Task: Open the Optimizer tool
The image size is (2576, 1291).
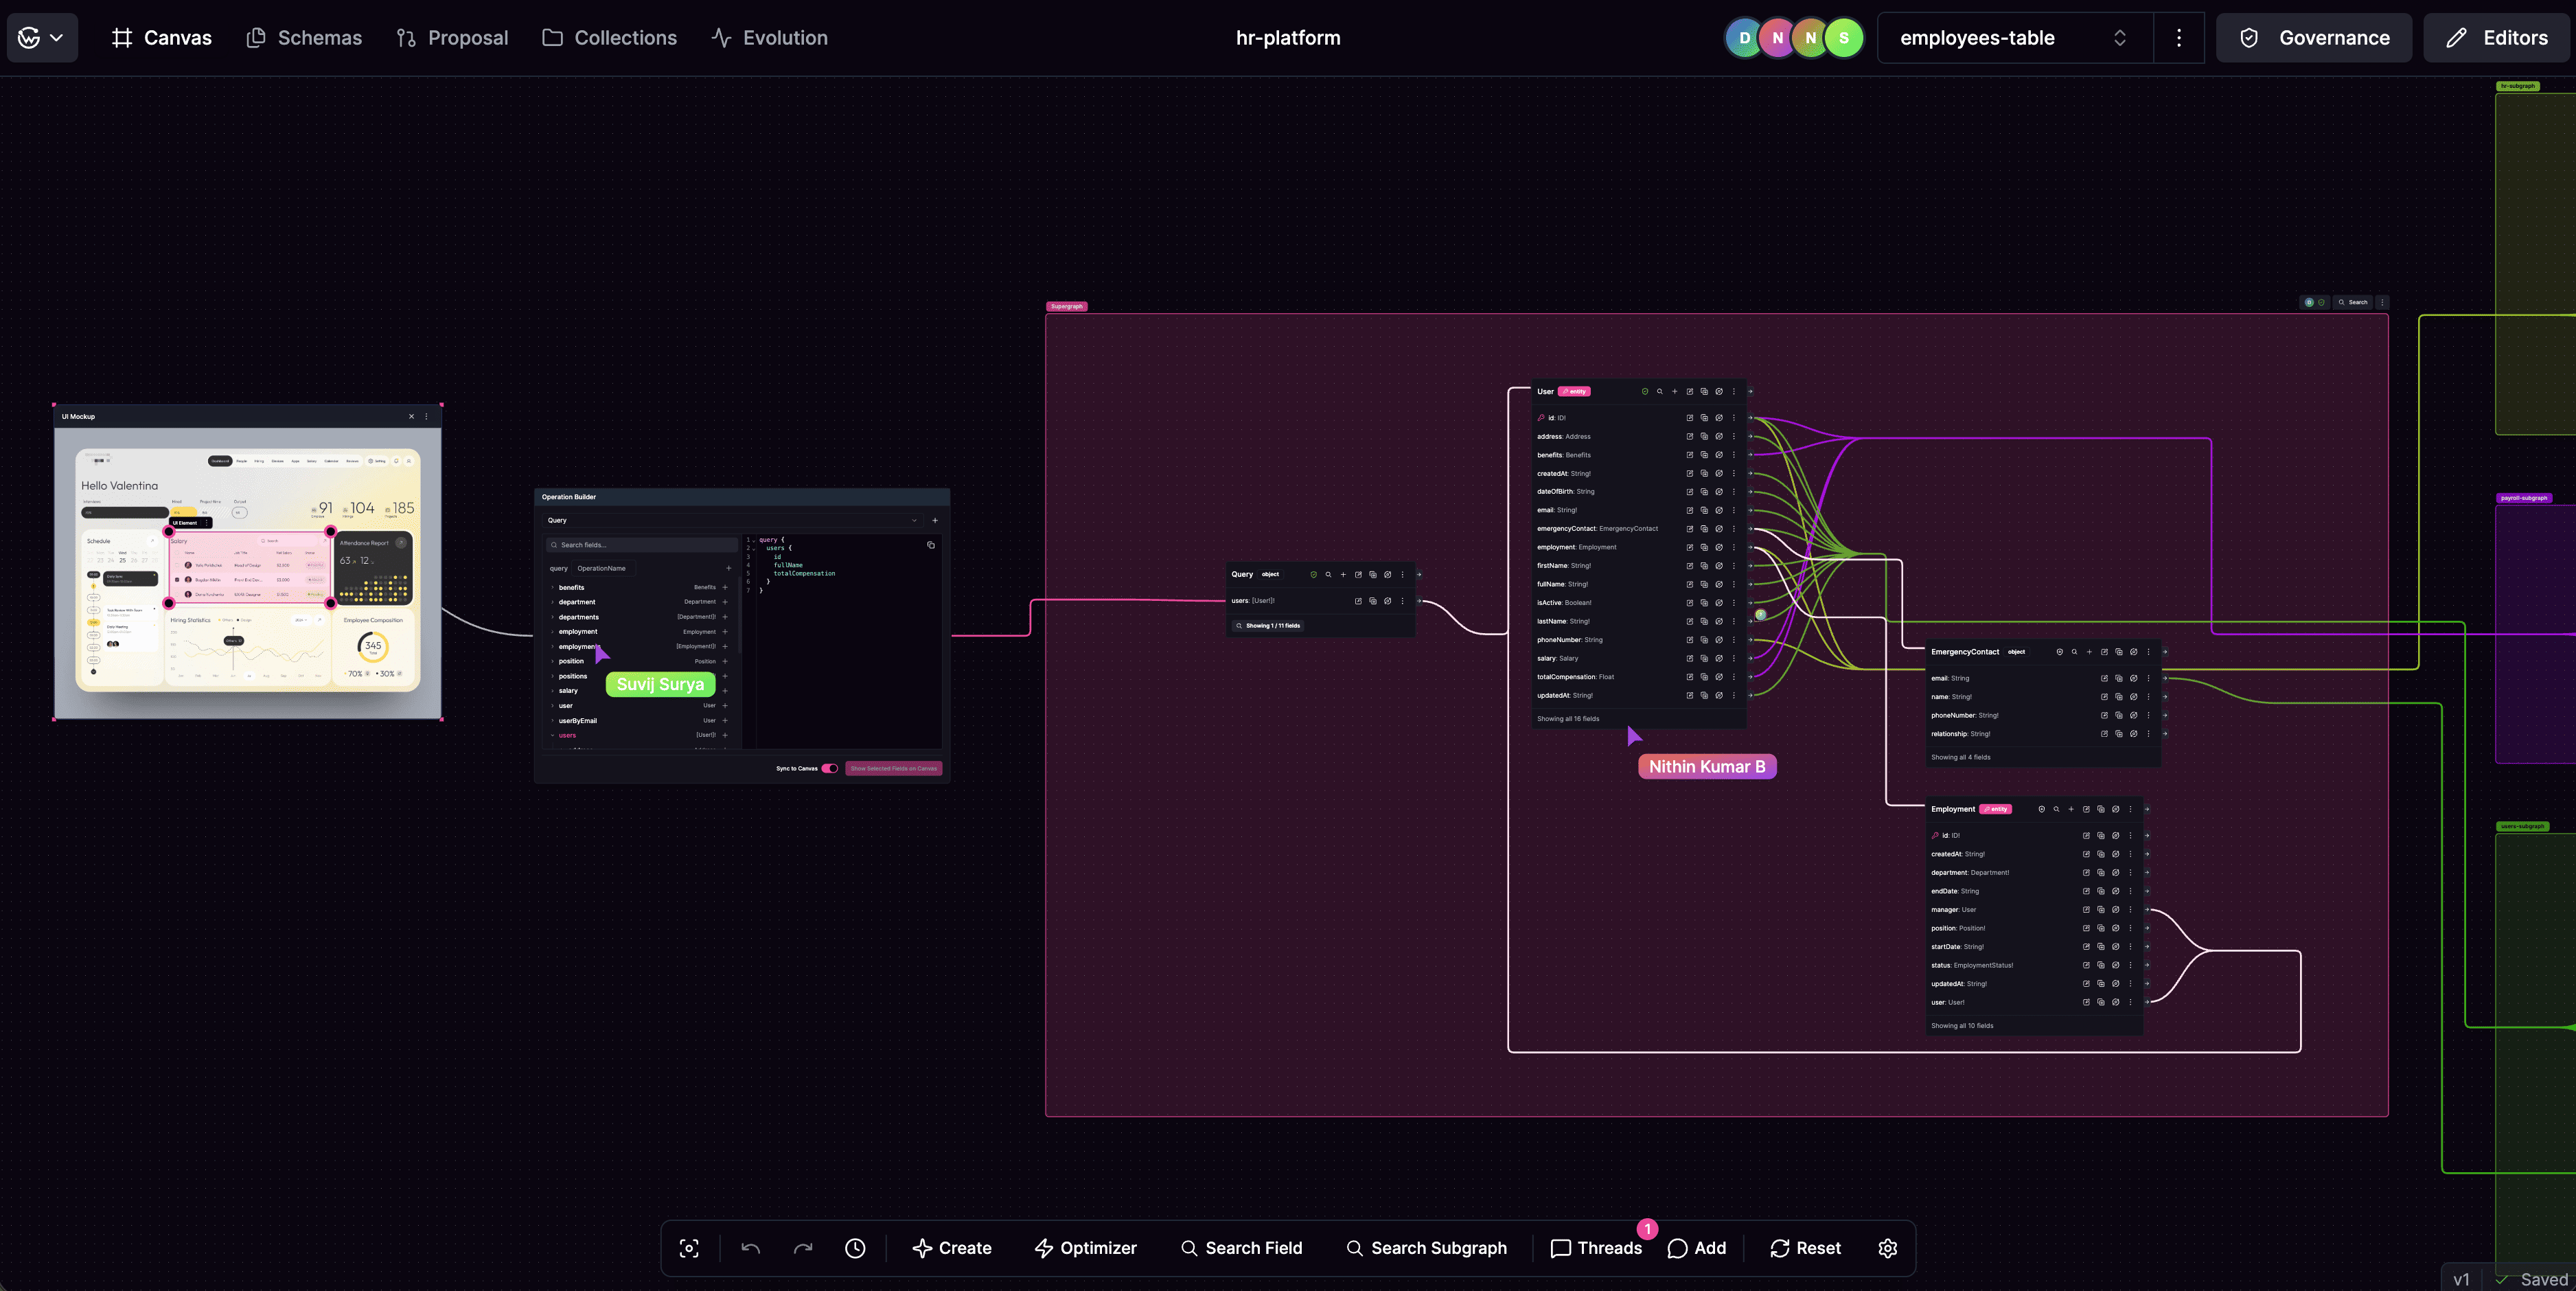Action: click(1085, 1248)
